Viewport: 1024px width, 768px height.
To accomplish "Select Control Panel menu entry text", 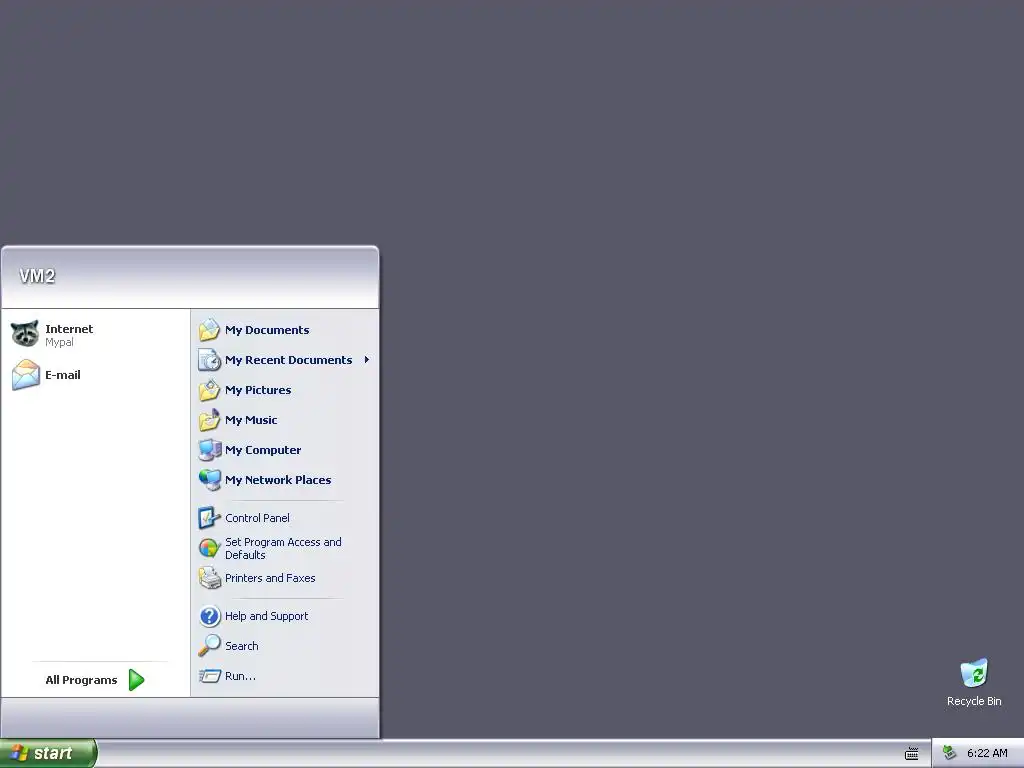I will coord(257,518).
